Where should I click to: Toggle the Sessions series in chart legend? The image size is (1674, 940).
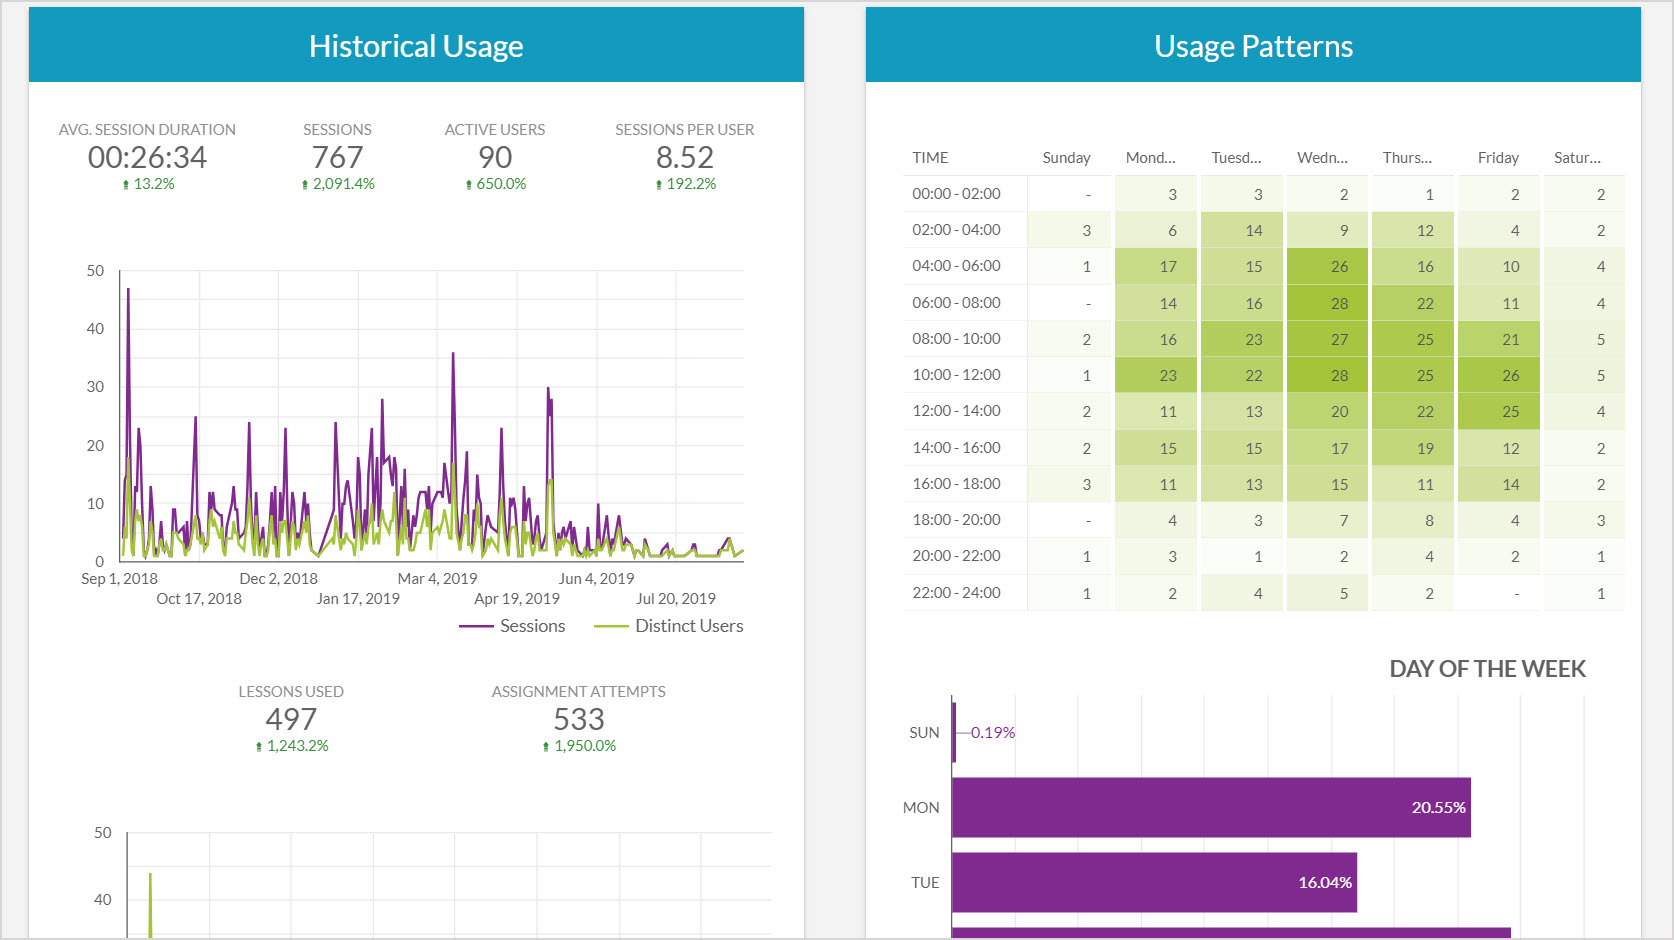(512, 626)
